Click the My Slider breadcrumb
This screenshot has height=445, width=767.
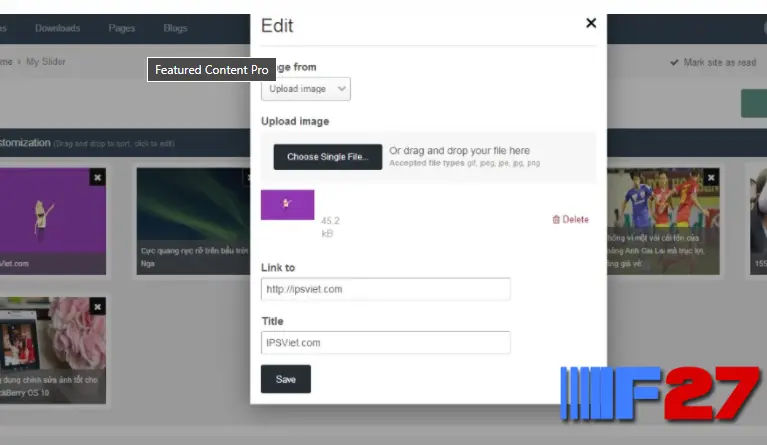tap(47, 62)
